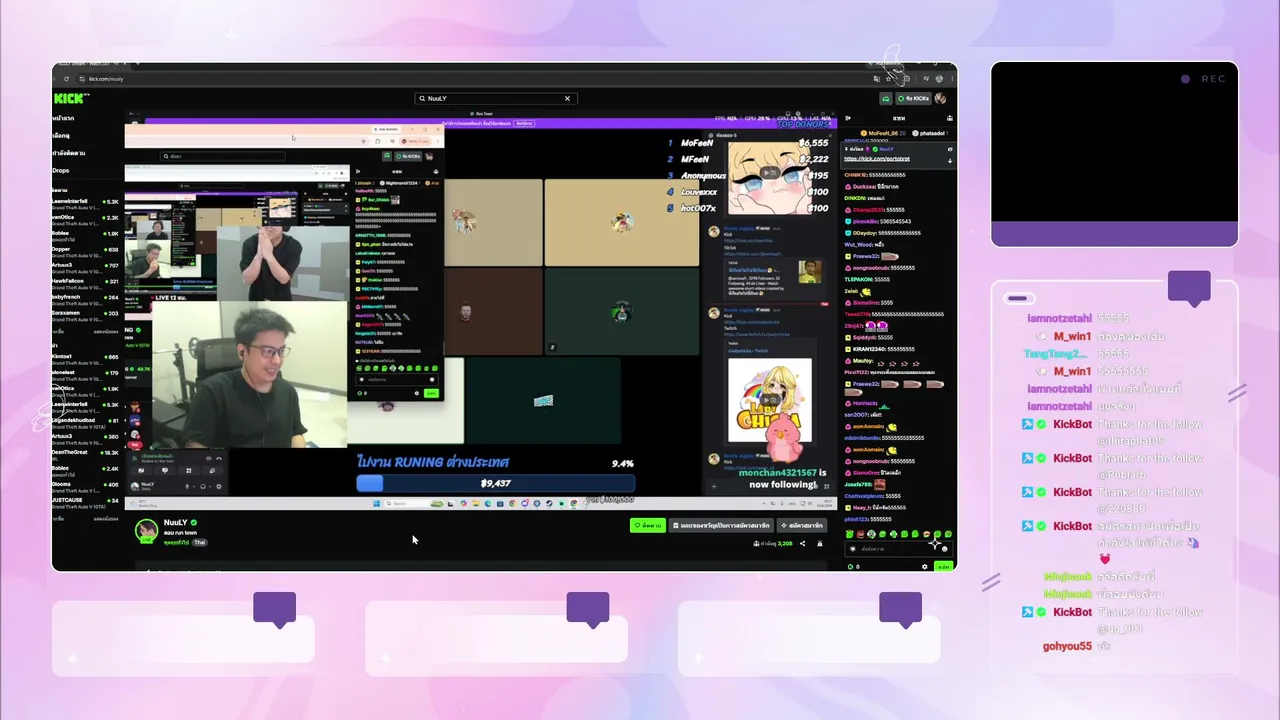Open เลือกดู in the sidebar

(x=62, y=135)
